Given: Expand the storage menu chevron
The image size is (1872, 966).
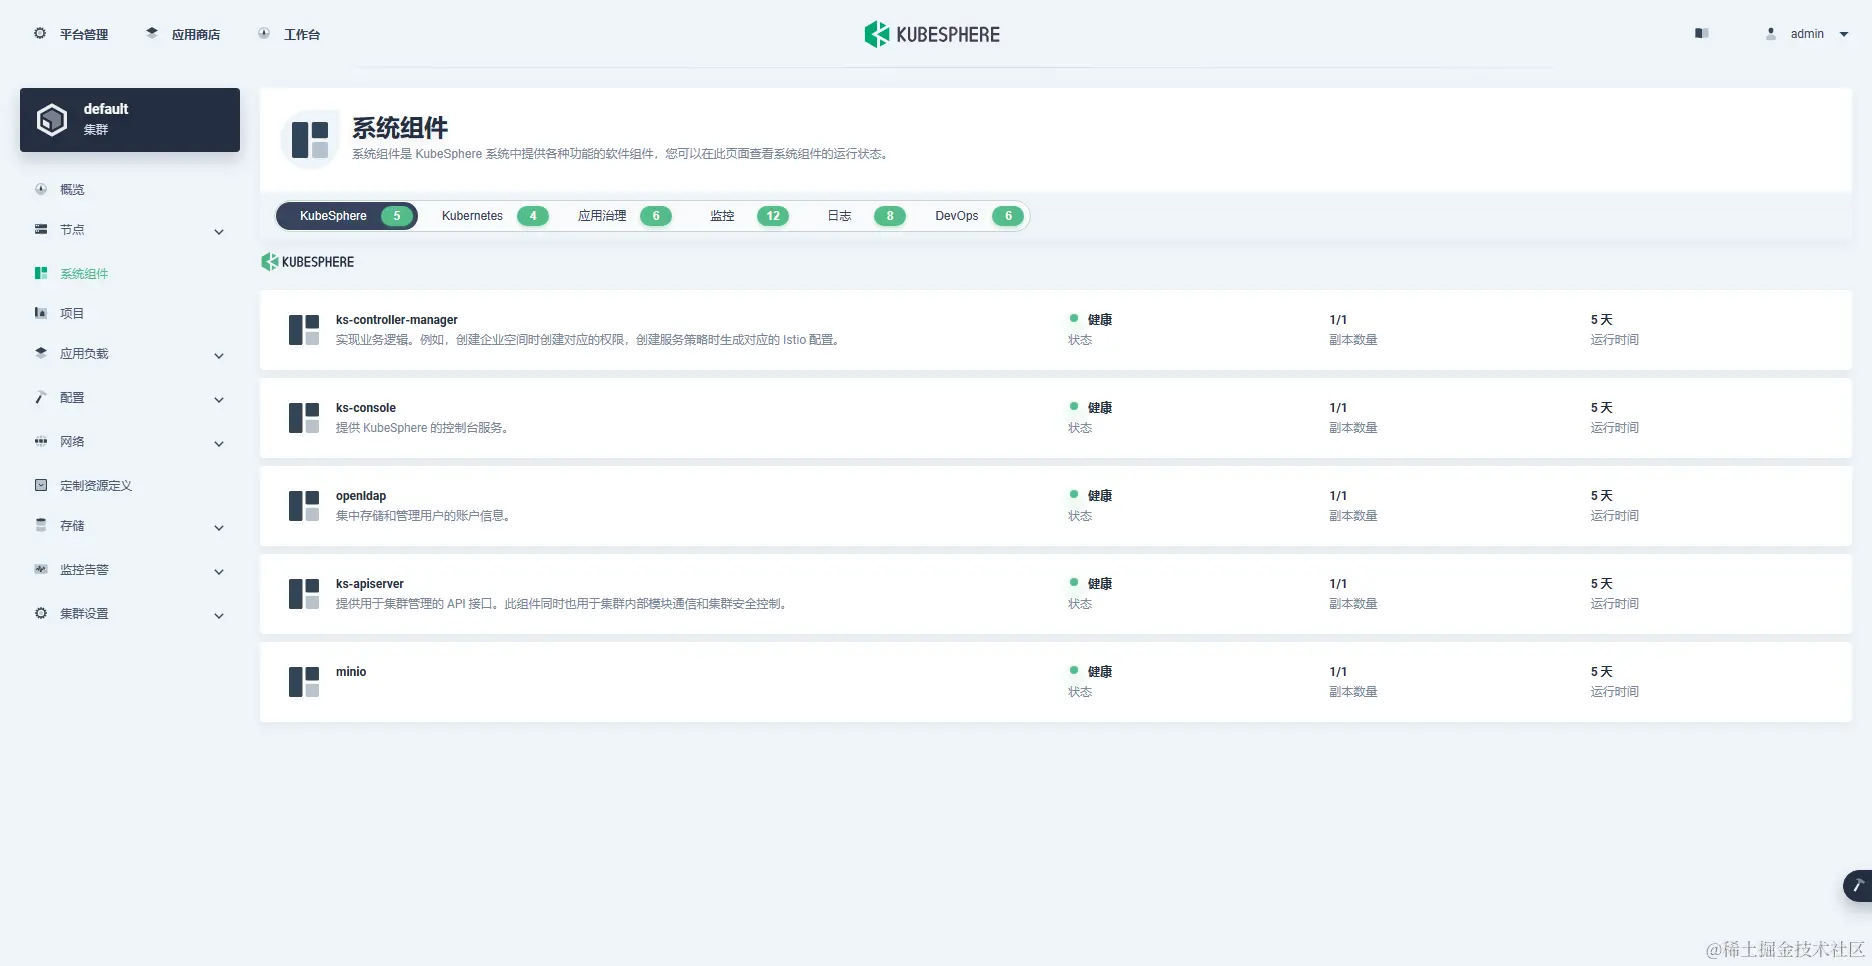Looking at the screenshot, I should pos(219,528).
